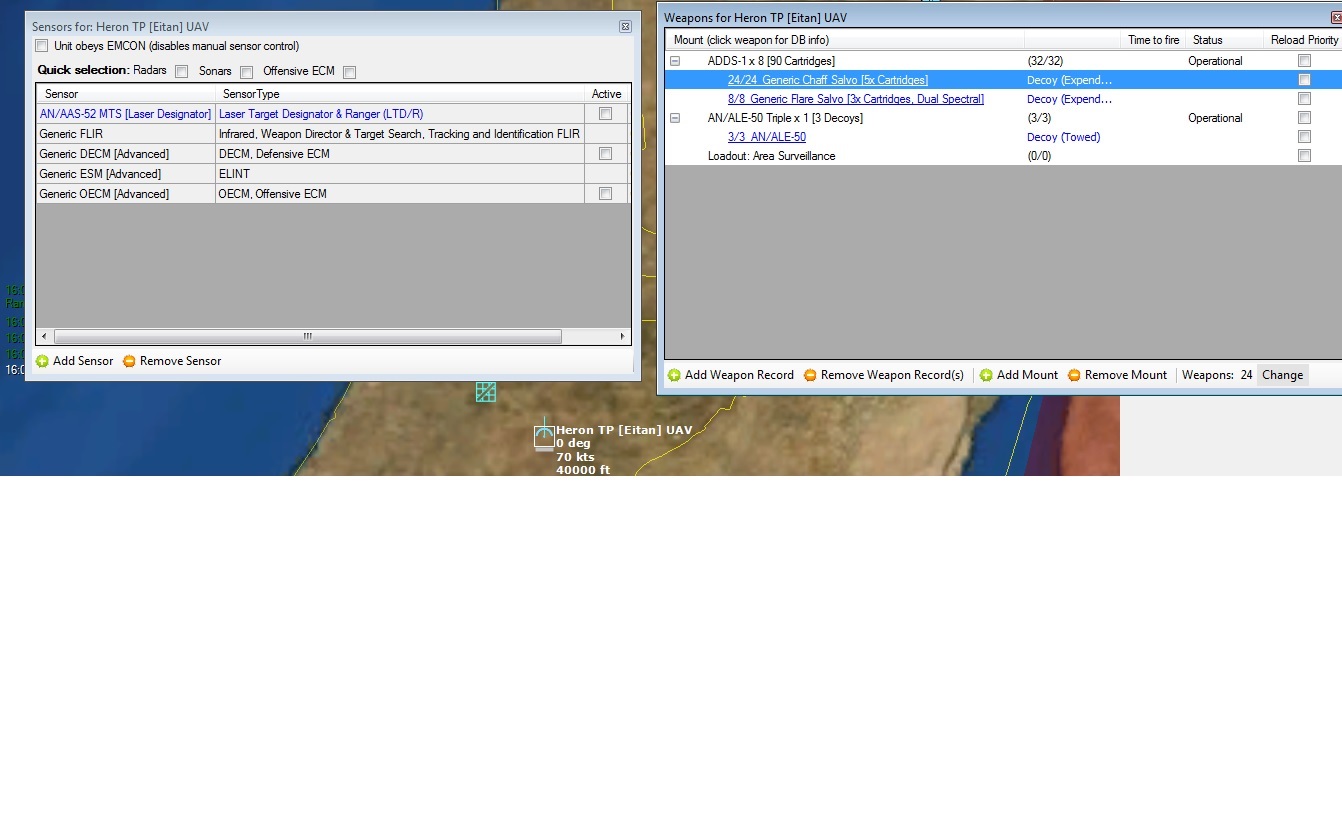Sort by the SensorType column header
Screen dimensions: 1342x816
pyautogui.click(x=400, y=94)
